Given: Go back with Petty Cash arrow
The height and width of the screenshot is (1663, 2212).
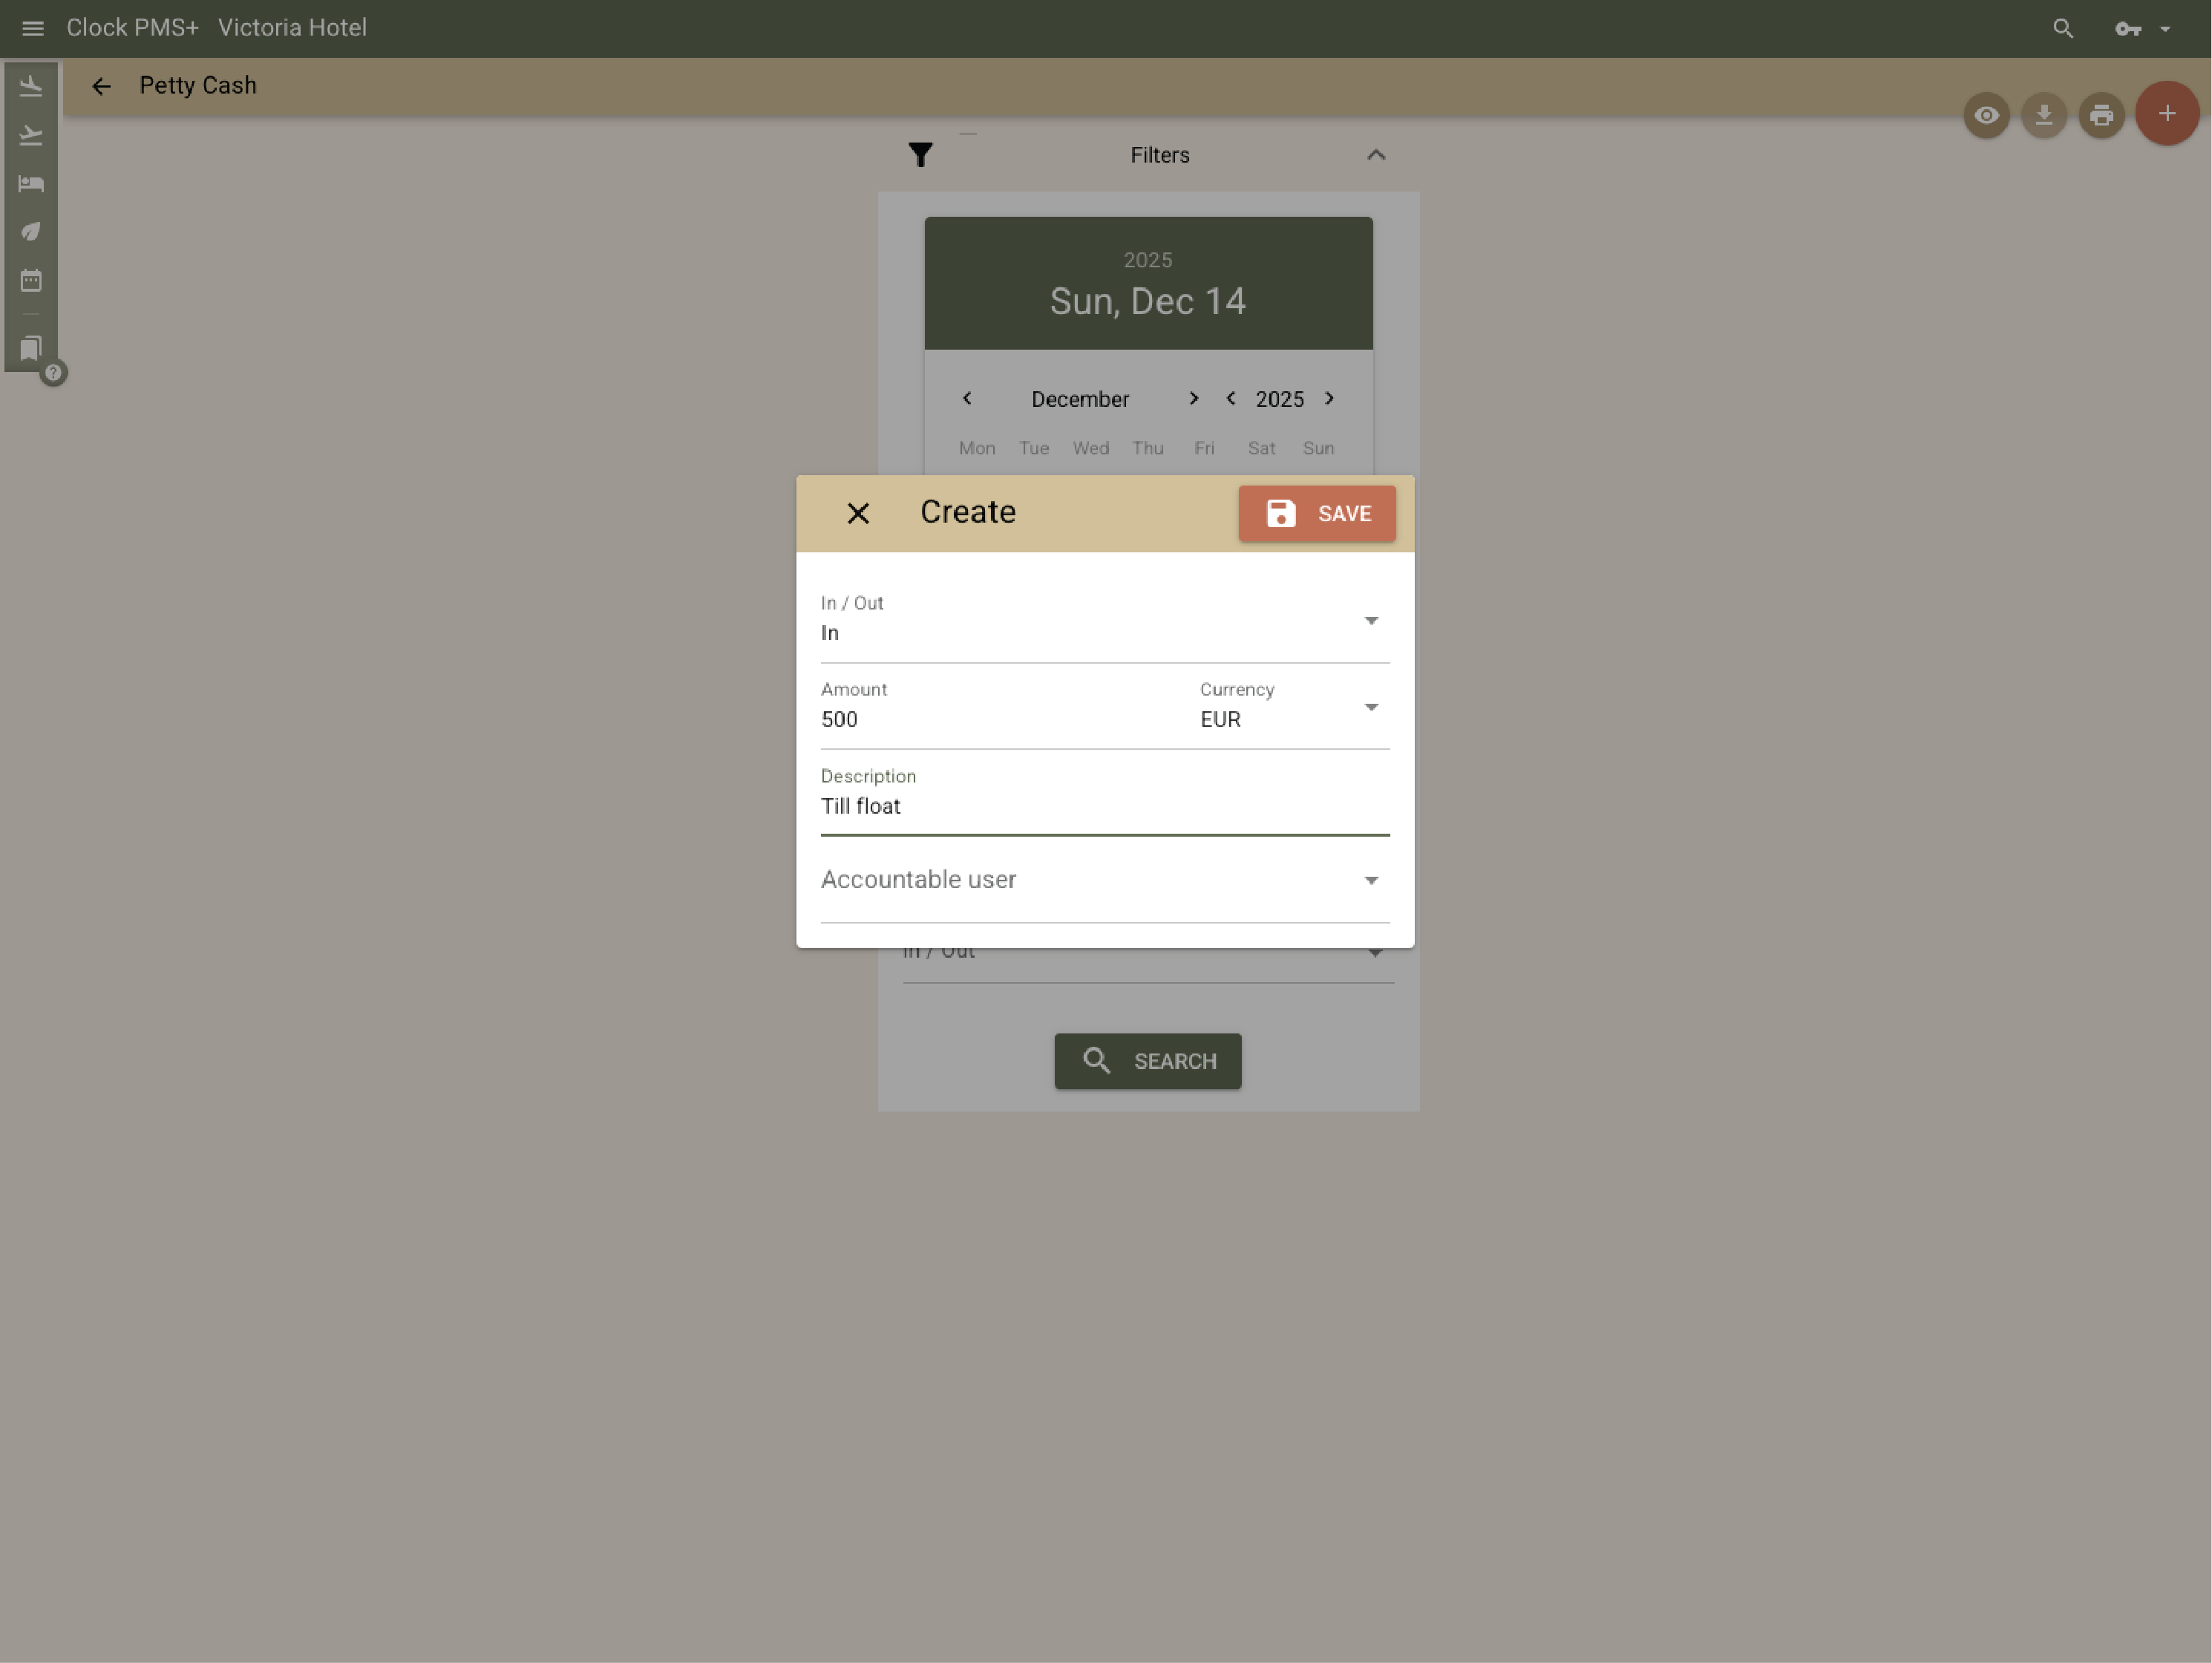Looking at the screenshot, I should click(101, 86).
